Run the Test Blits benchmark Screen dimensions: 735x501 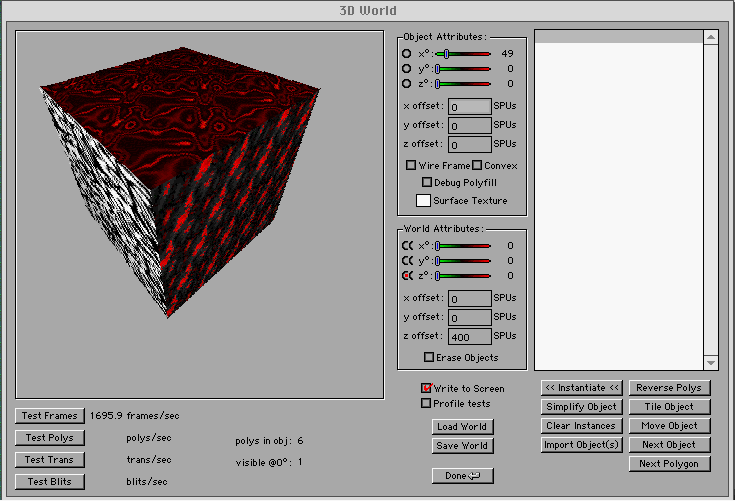point(50,482)
